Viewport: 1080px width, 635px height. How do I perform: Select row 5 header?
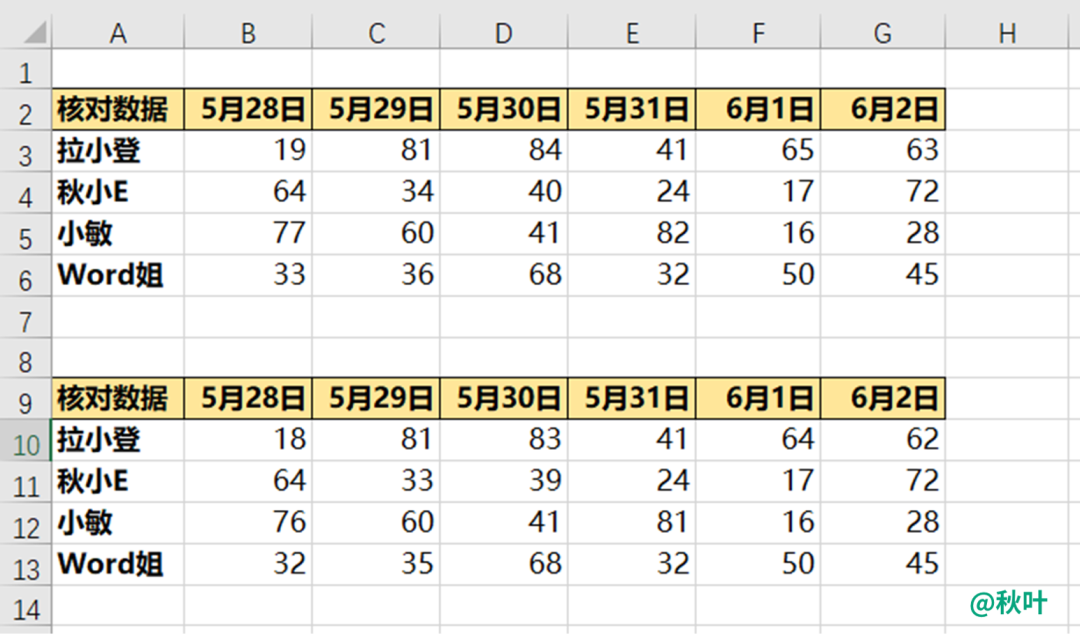pos(25,233)
